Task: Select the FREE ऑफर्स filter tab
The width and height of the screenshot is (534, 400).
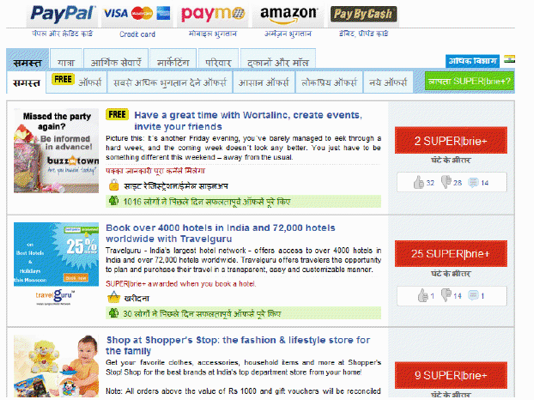Action: tap(76, 82)
